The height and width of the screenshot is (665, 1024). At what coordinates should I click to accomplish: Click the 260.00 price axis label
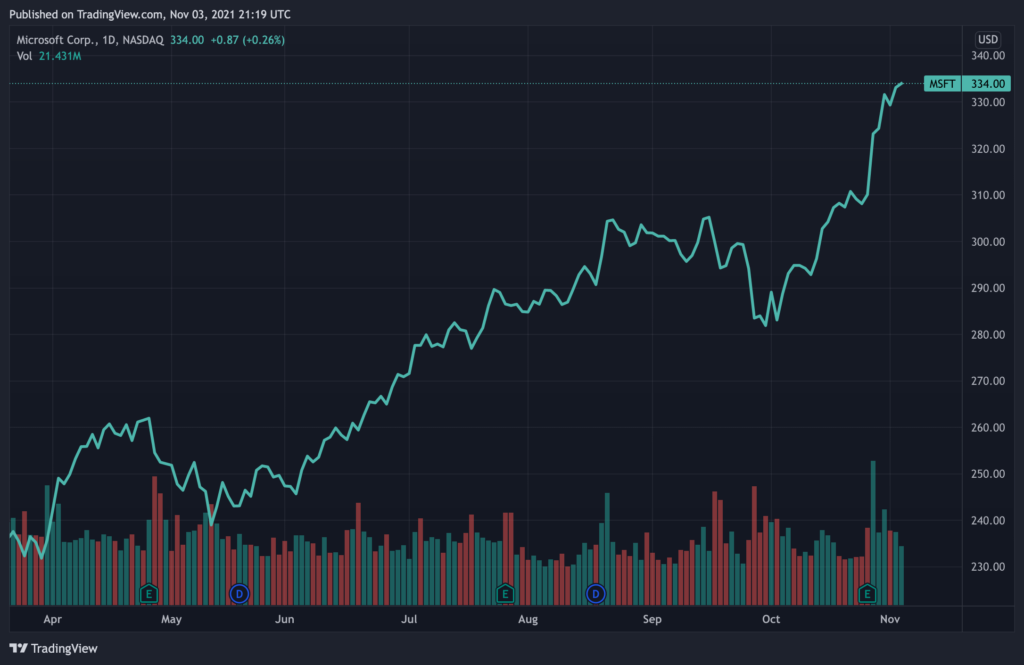click(987, 428)
